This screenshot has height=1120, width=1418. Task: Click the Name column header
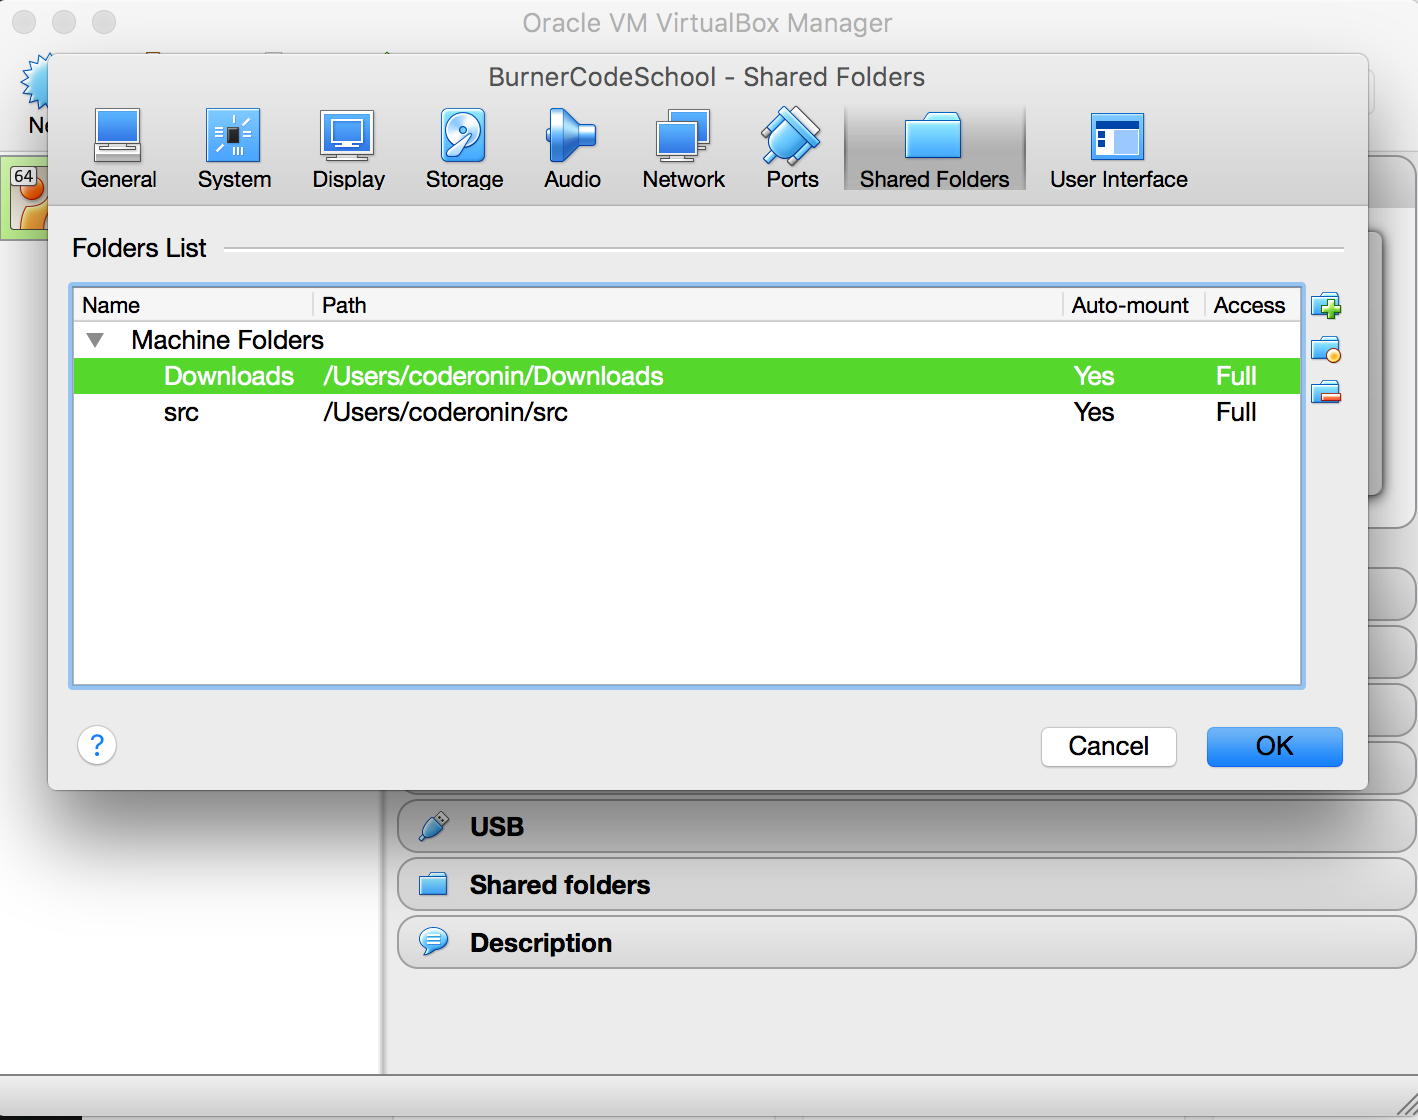193,305
